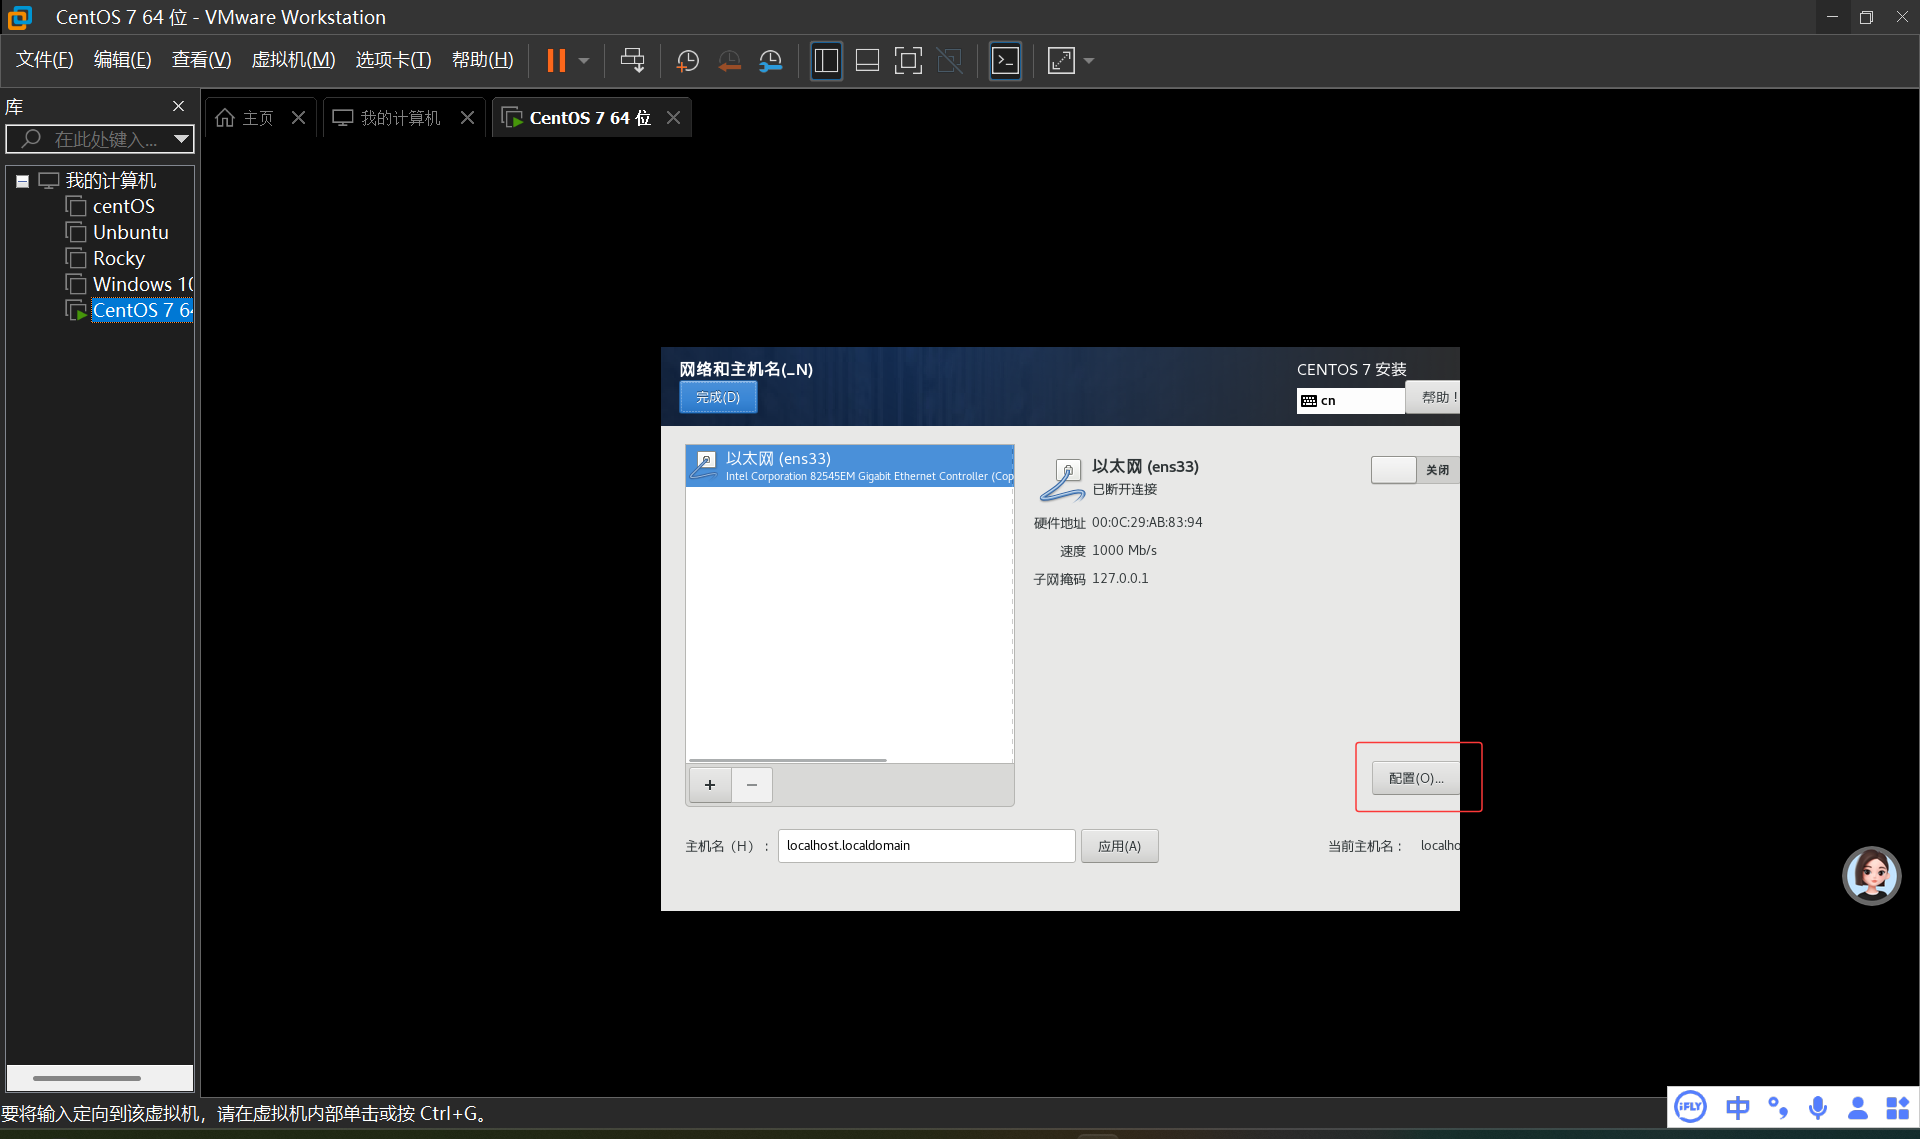Image resolution: width=1920 pixels, height=1139 pixels.
Task: Click the 帮助! button in installer
Action: point(1433,397)
